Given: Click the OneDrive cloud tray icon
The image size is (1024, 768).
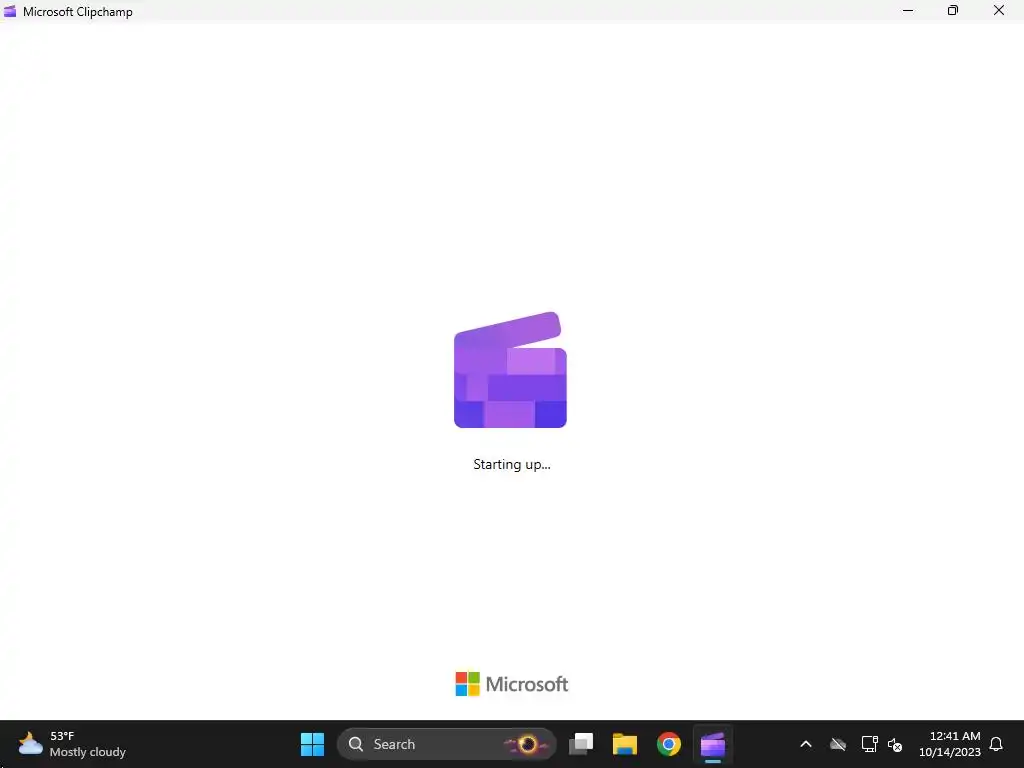Looking at the screenshot, I should coord(838,744).
